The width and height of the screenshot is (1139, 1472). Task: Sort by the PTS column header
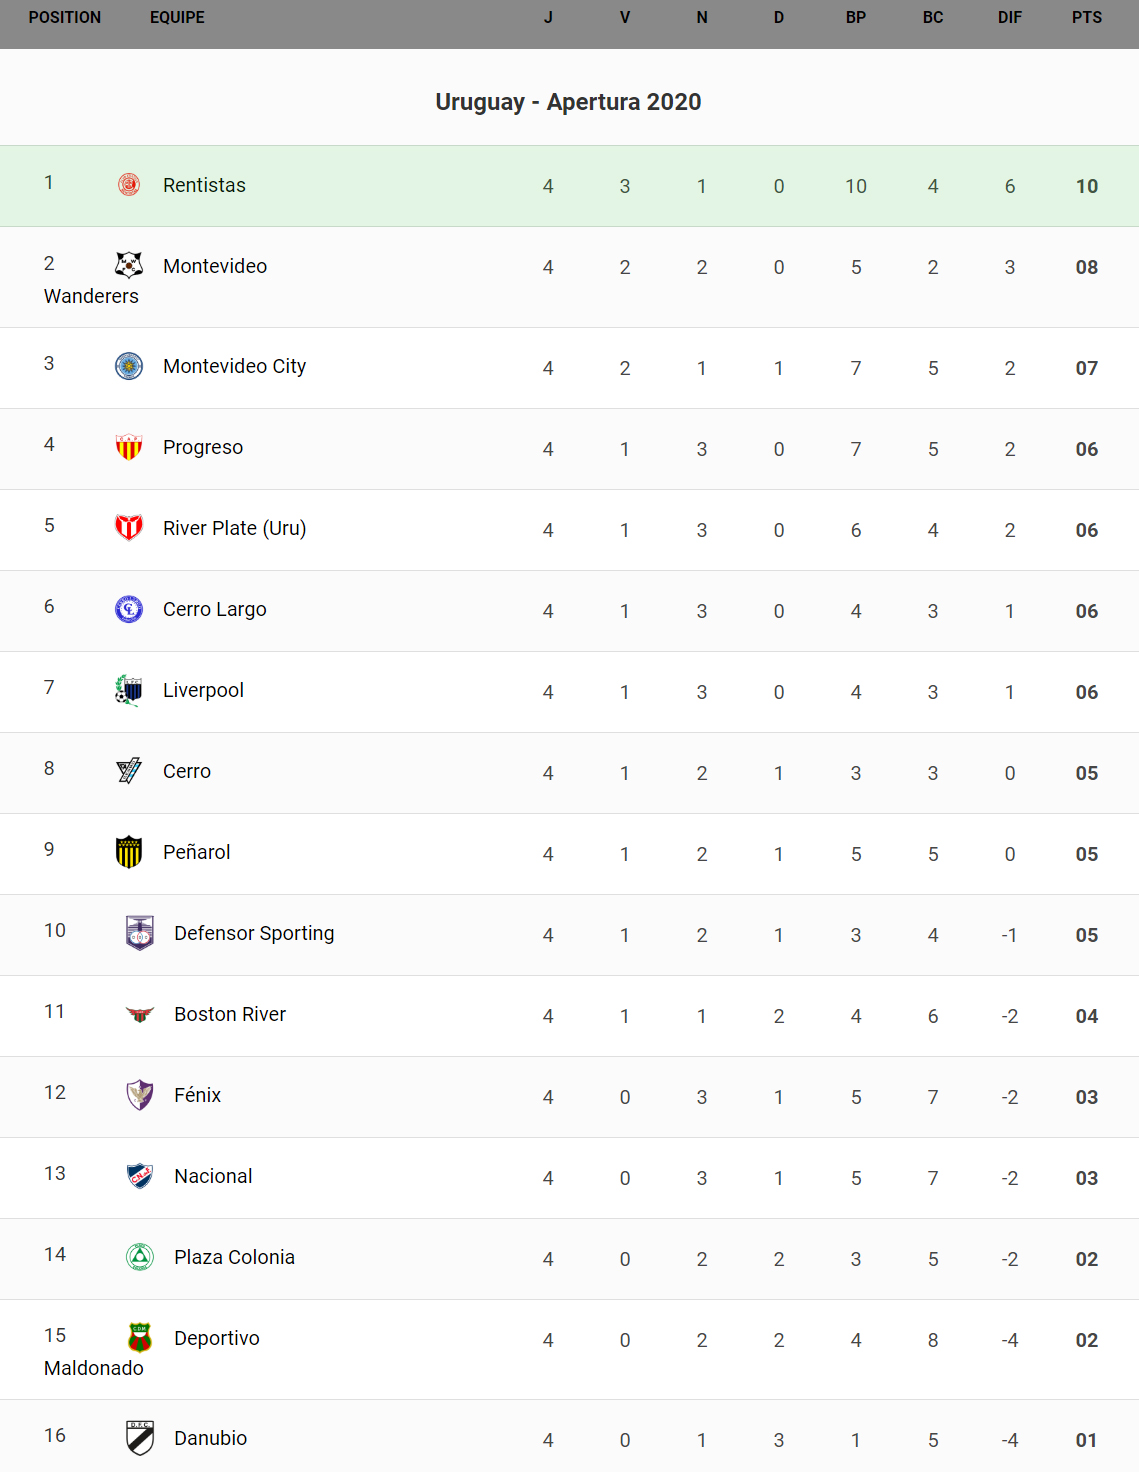(x=1086, y=18)
